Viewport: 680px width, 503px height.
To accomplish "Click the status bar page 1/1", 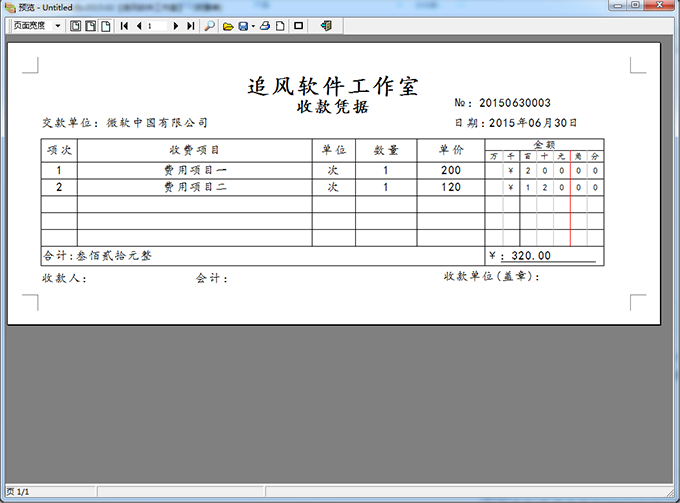I will pyautogui.click(x=18, y=492).
